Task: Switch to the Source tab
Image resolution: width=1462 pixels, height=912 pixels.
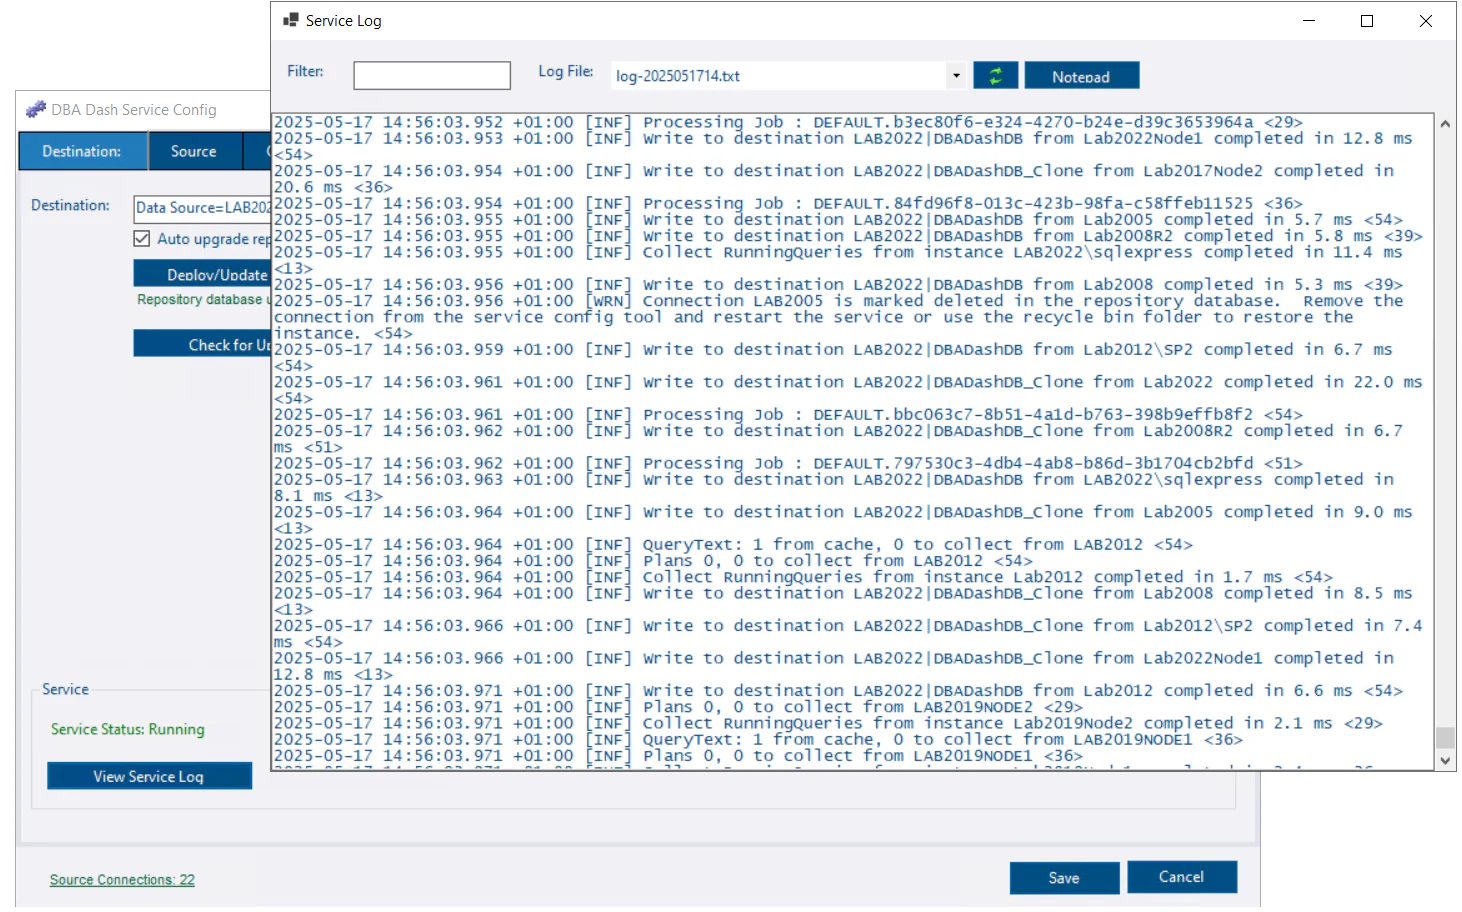Action: [x=194, y=150]
